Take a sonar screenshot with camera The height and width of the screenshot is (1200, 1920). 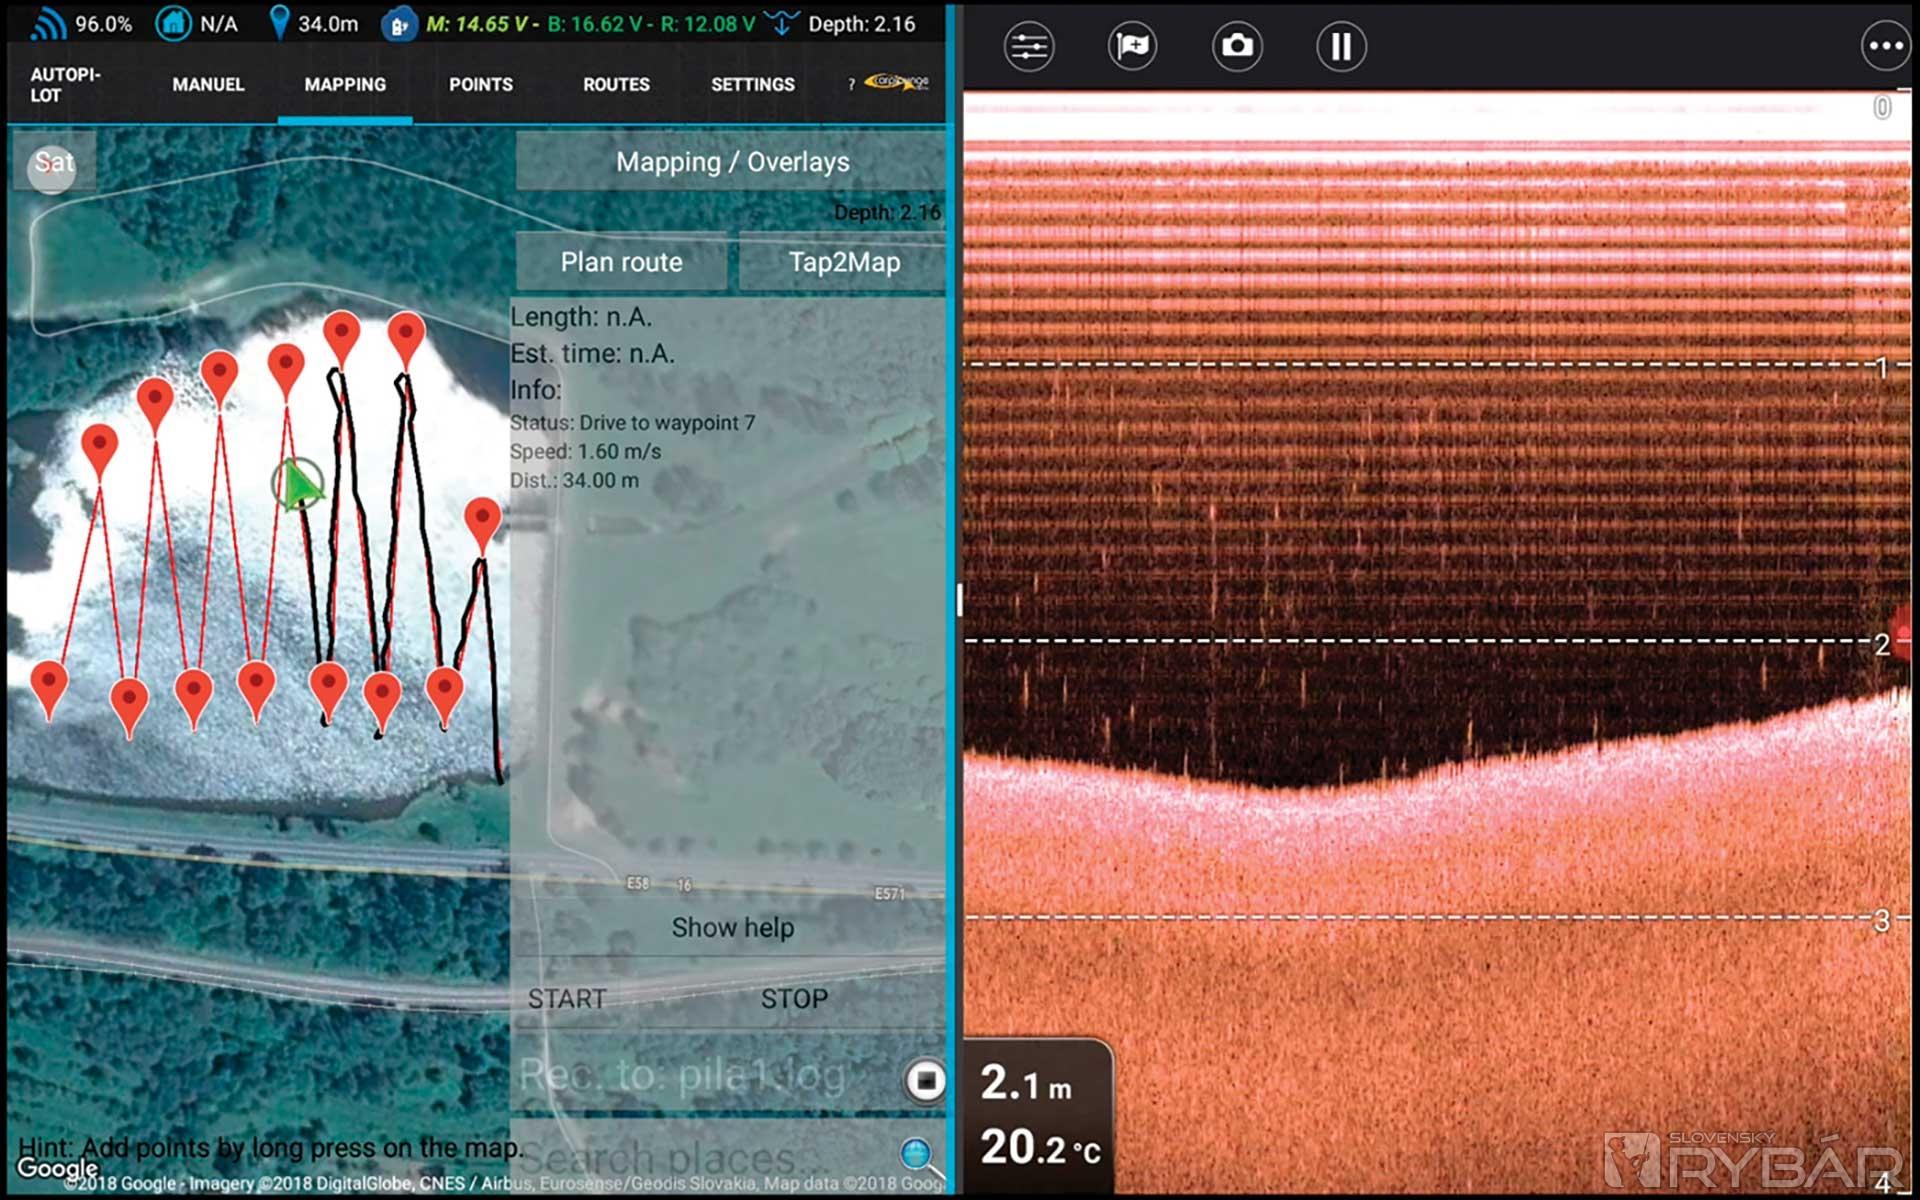click(x=1237, y=46)
